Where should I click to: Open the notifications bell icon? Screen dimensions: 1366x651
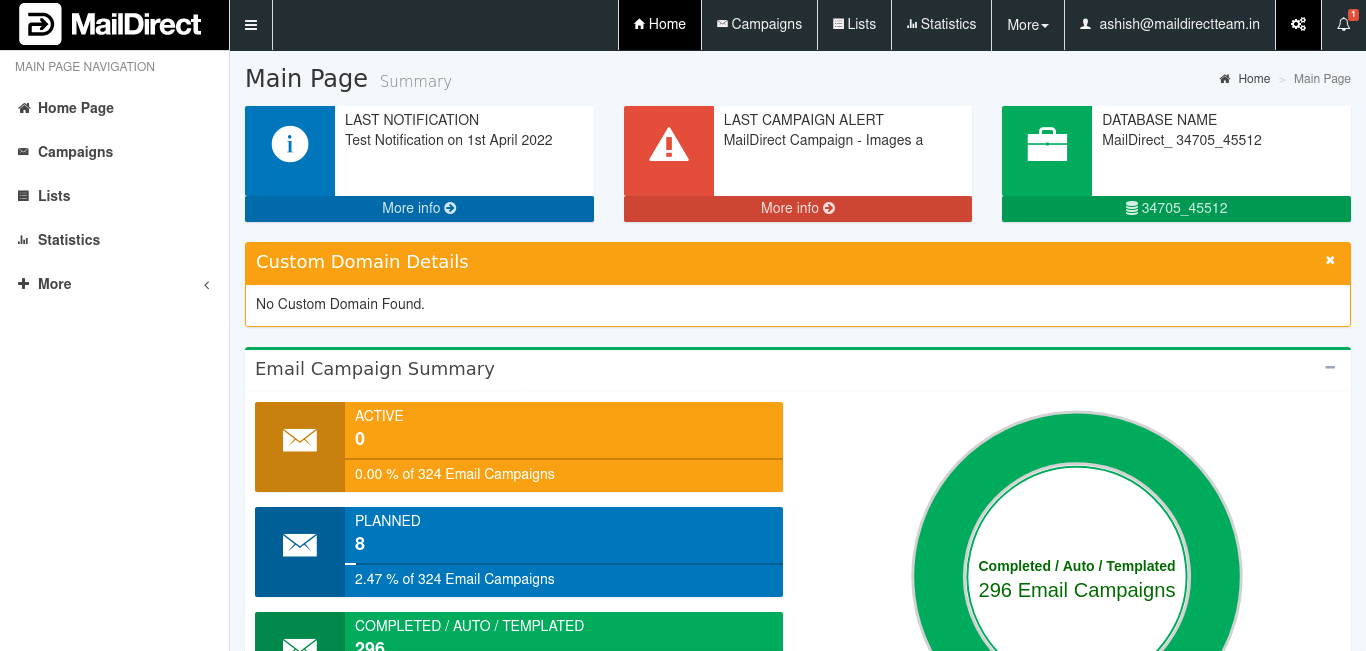pos(1343,25)
